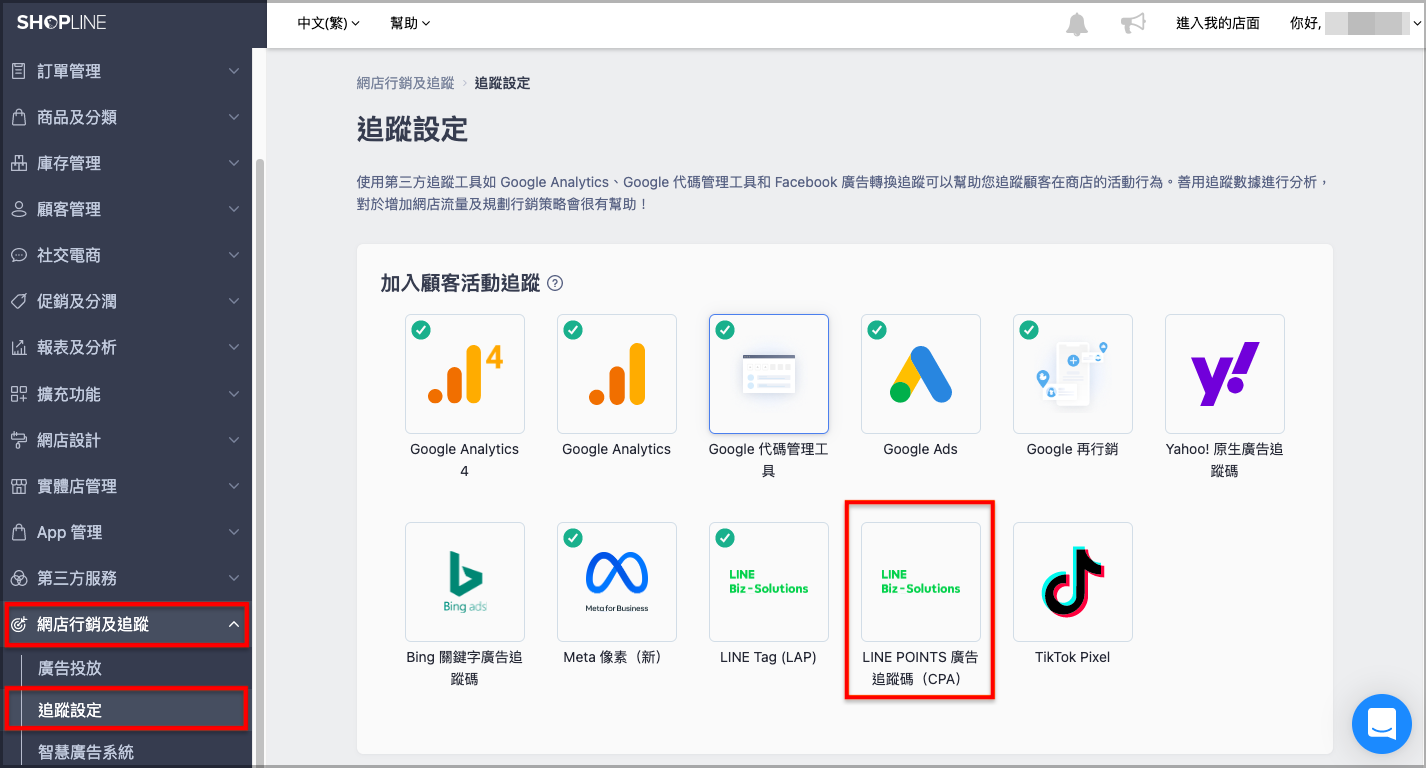Click green checkmark on Google 再行銷 card
Viewport: 1426px width, 768px height.
1029,330
